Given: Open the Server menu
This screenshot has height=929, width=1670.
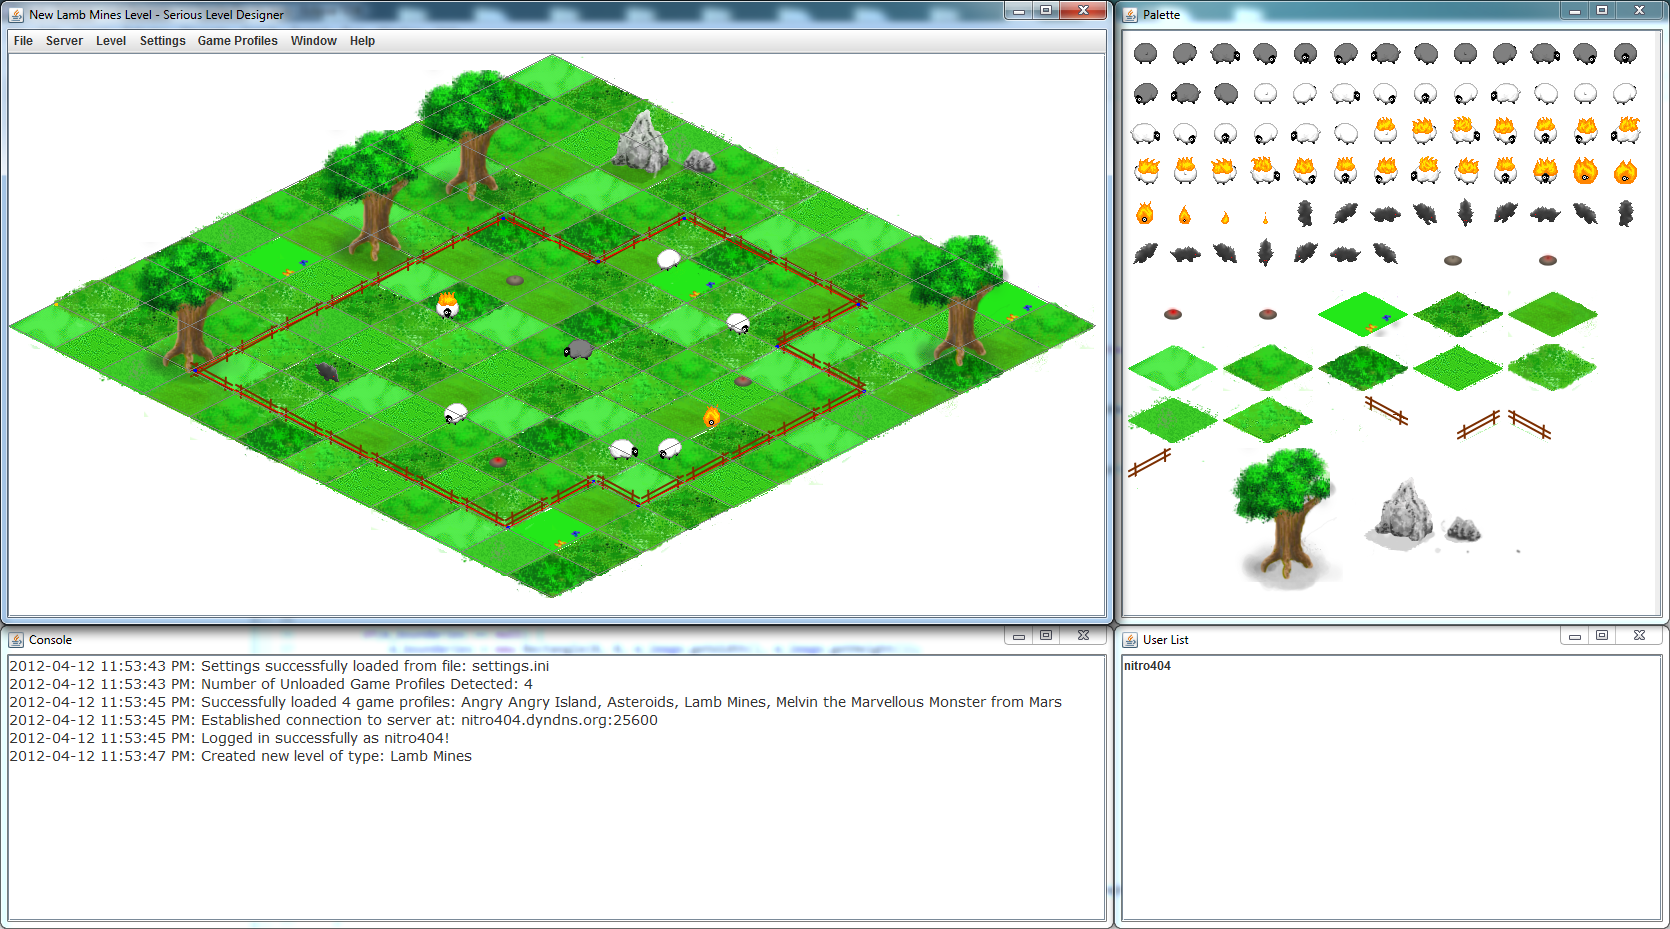Looking at the screenshot, I should click(x=64, y=41).
